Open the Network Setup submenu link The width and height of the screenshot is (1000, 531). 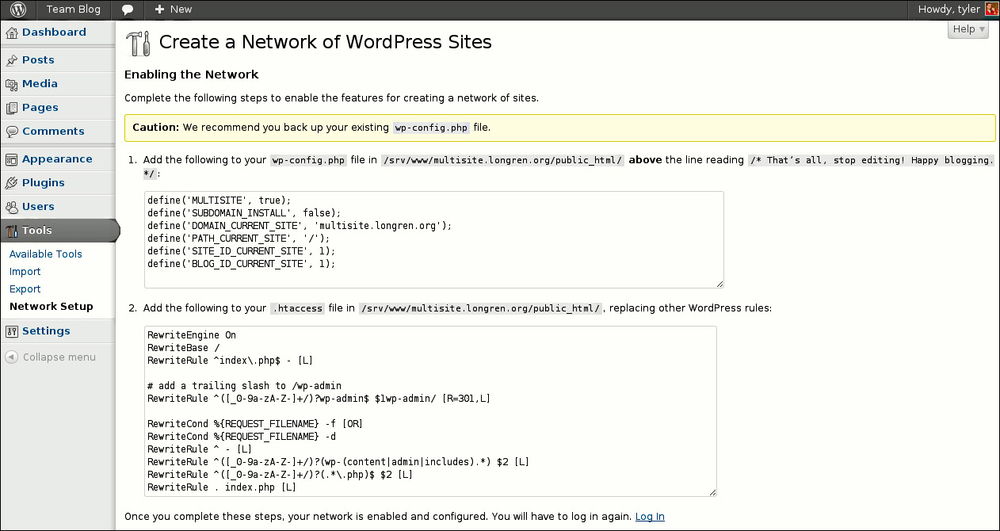click(51, 307)
